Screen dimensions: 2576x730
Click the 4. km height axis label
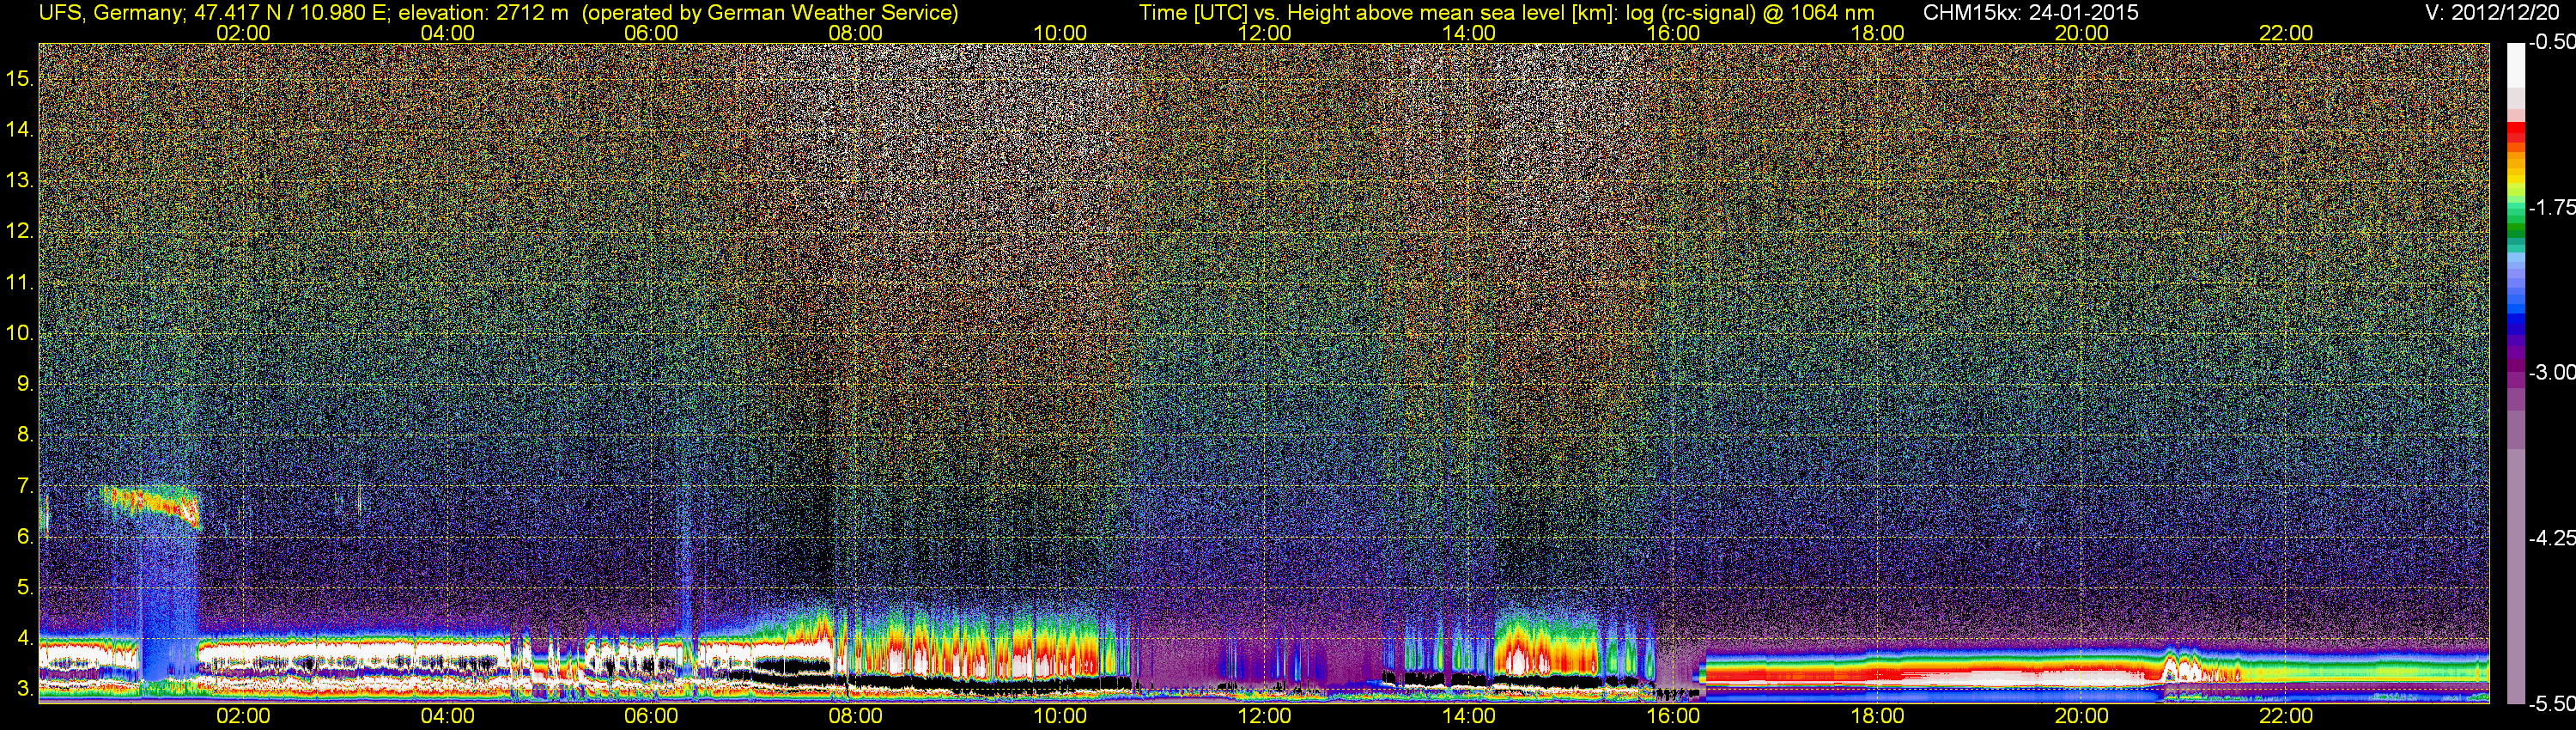pyautogui.click(x=25, y=638)
